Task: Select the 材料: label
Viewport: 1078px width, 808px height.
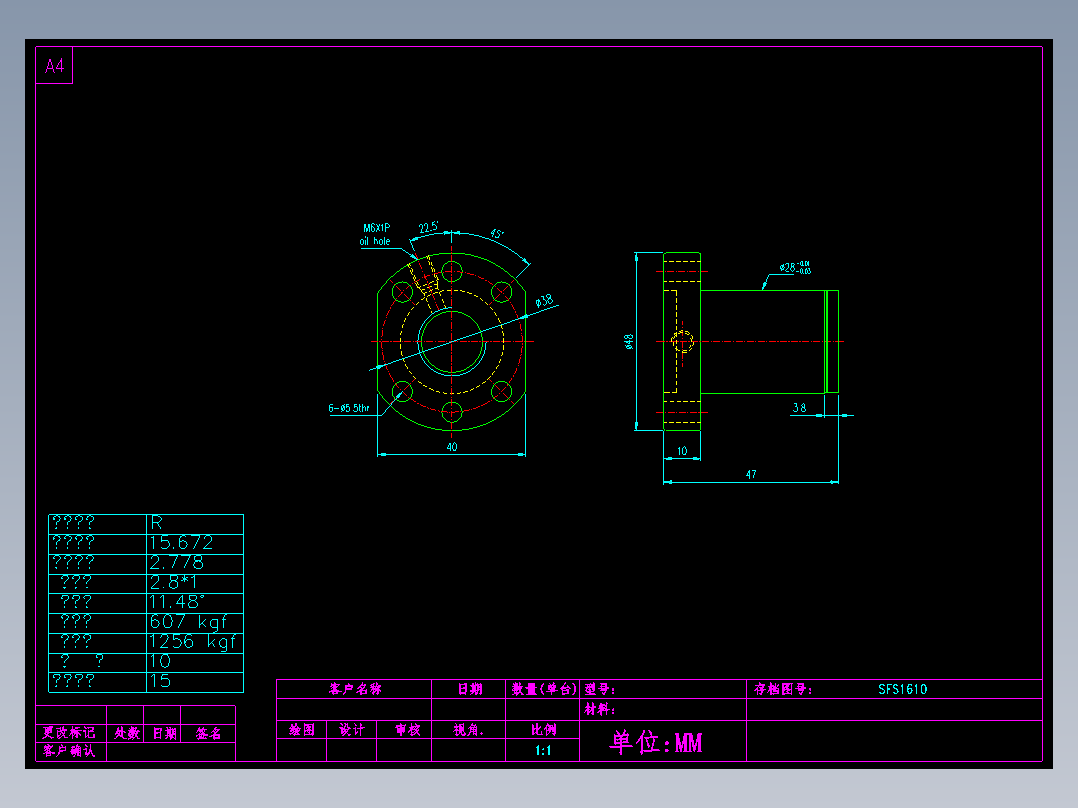Action: point(600,709)
